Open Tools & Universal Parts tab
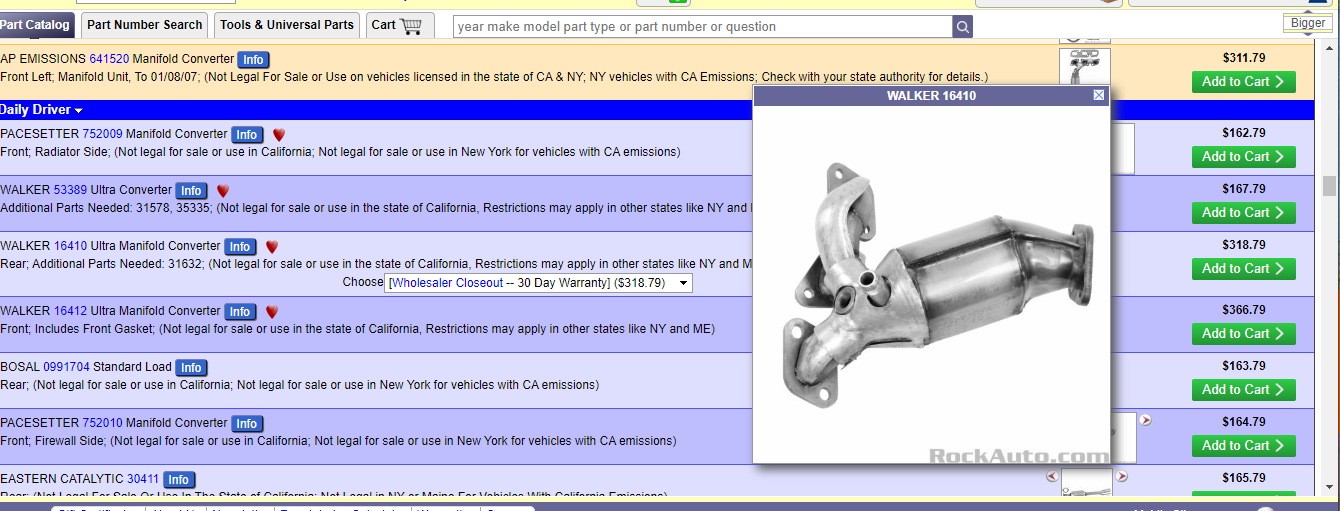1340x511 pixels. pyautogui.click(x=287, y=25)
